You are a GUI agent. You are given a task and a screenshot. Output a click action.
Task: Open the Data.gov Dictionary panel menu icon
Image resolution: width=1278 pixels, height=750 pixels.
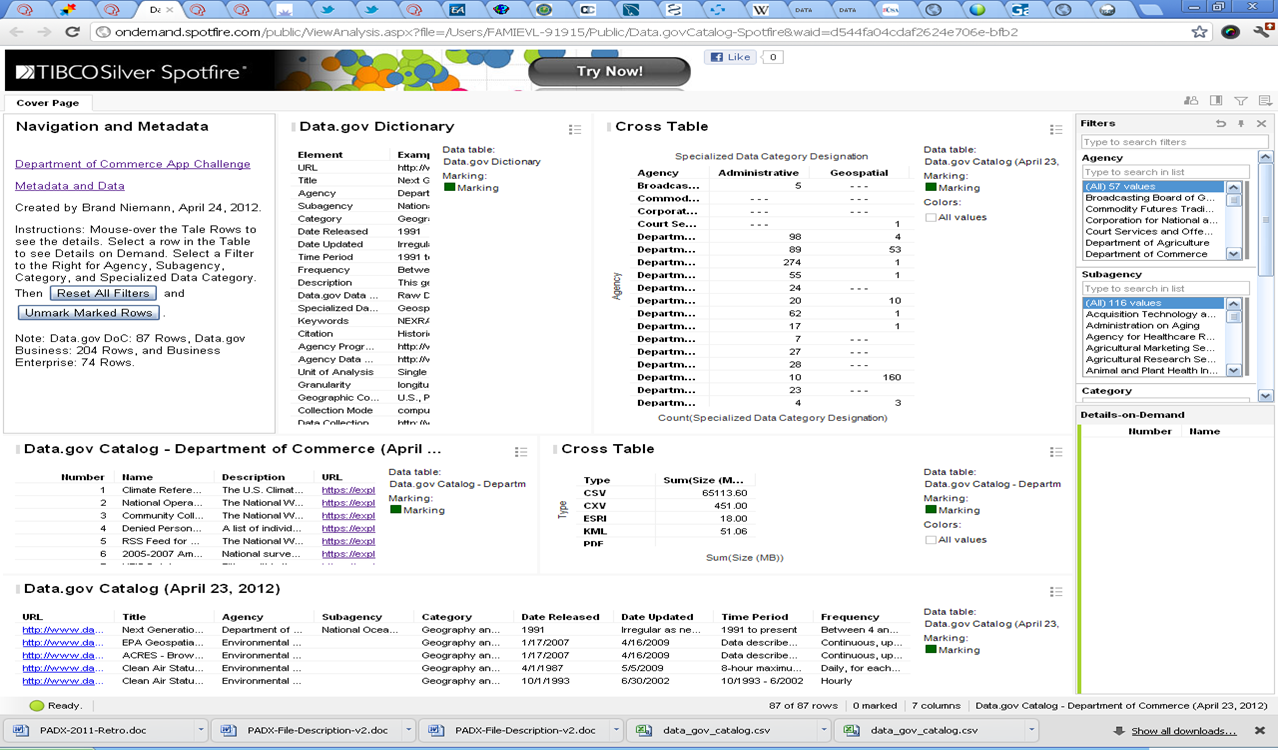point(575,130)
